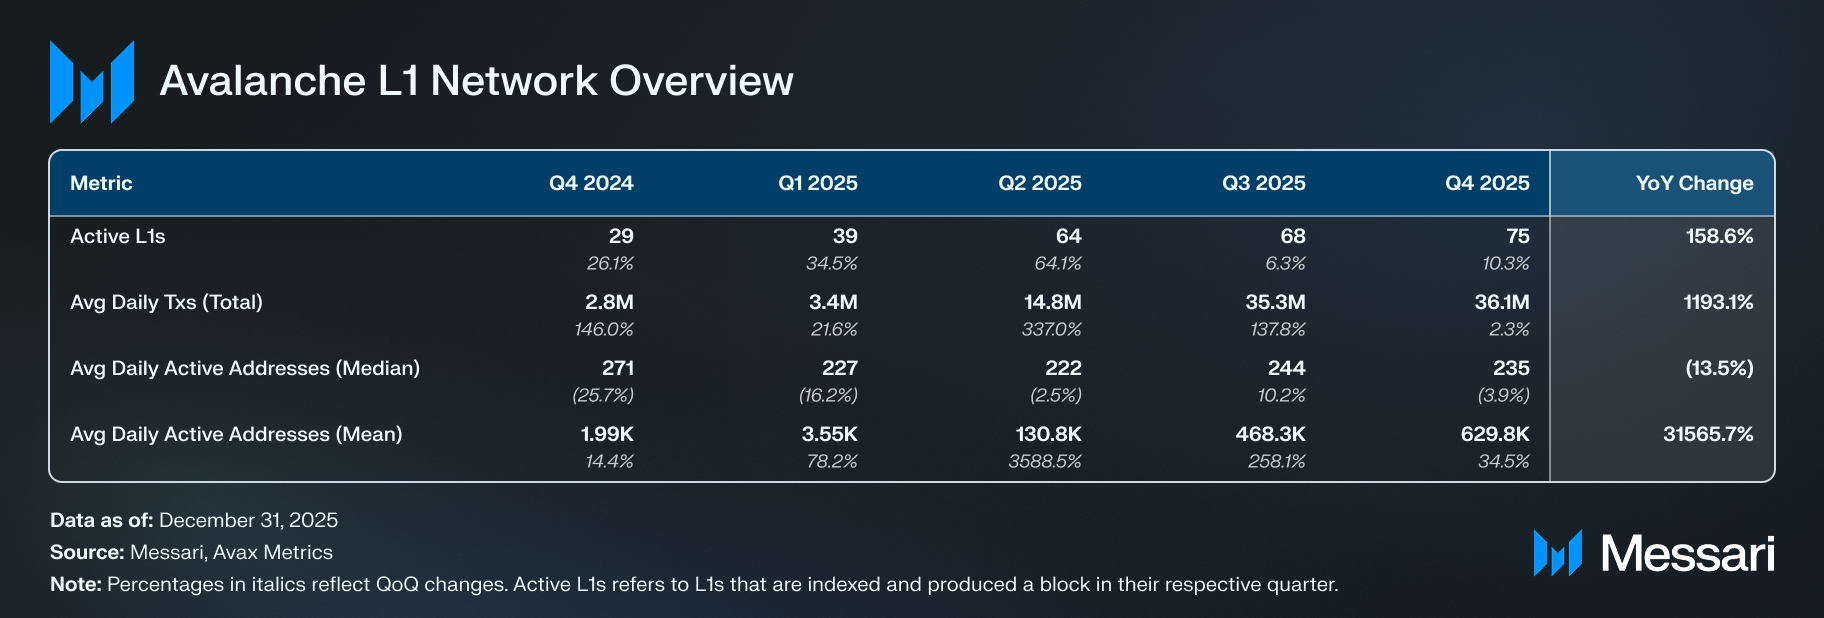Click the QoQ change '14.4%'

pos(610,461)
